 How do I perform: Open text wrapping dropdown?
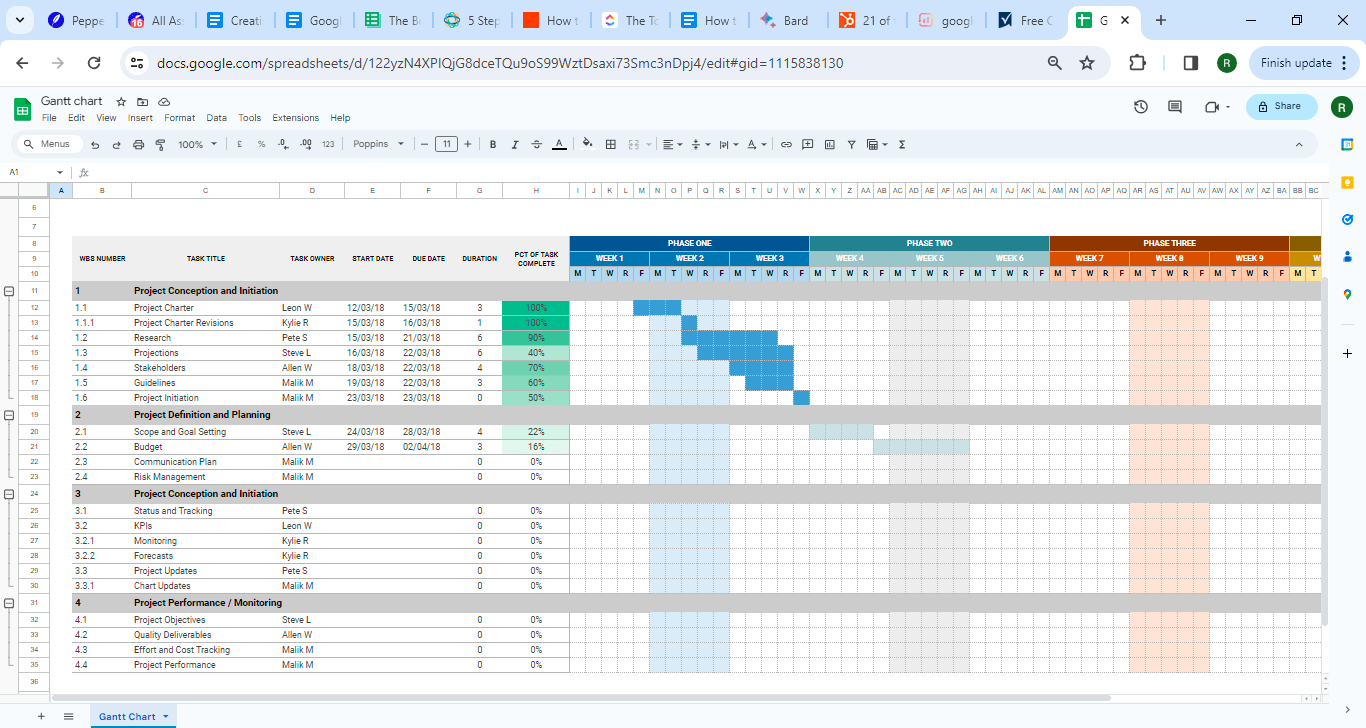pyautogui.click(x=727, y=144)
